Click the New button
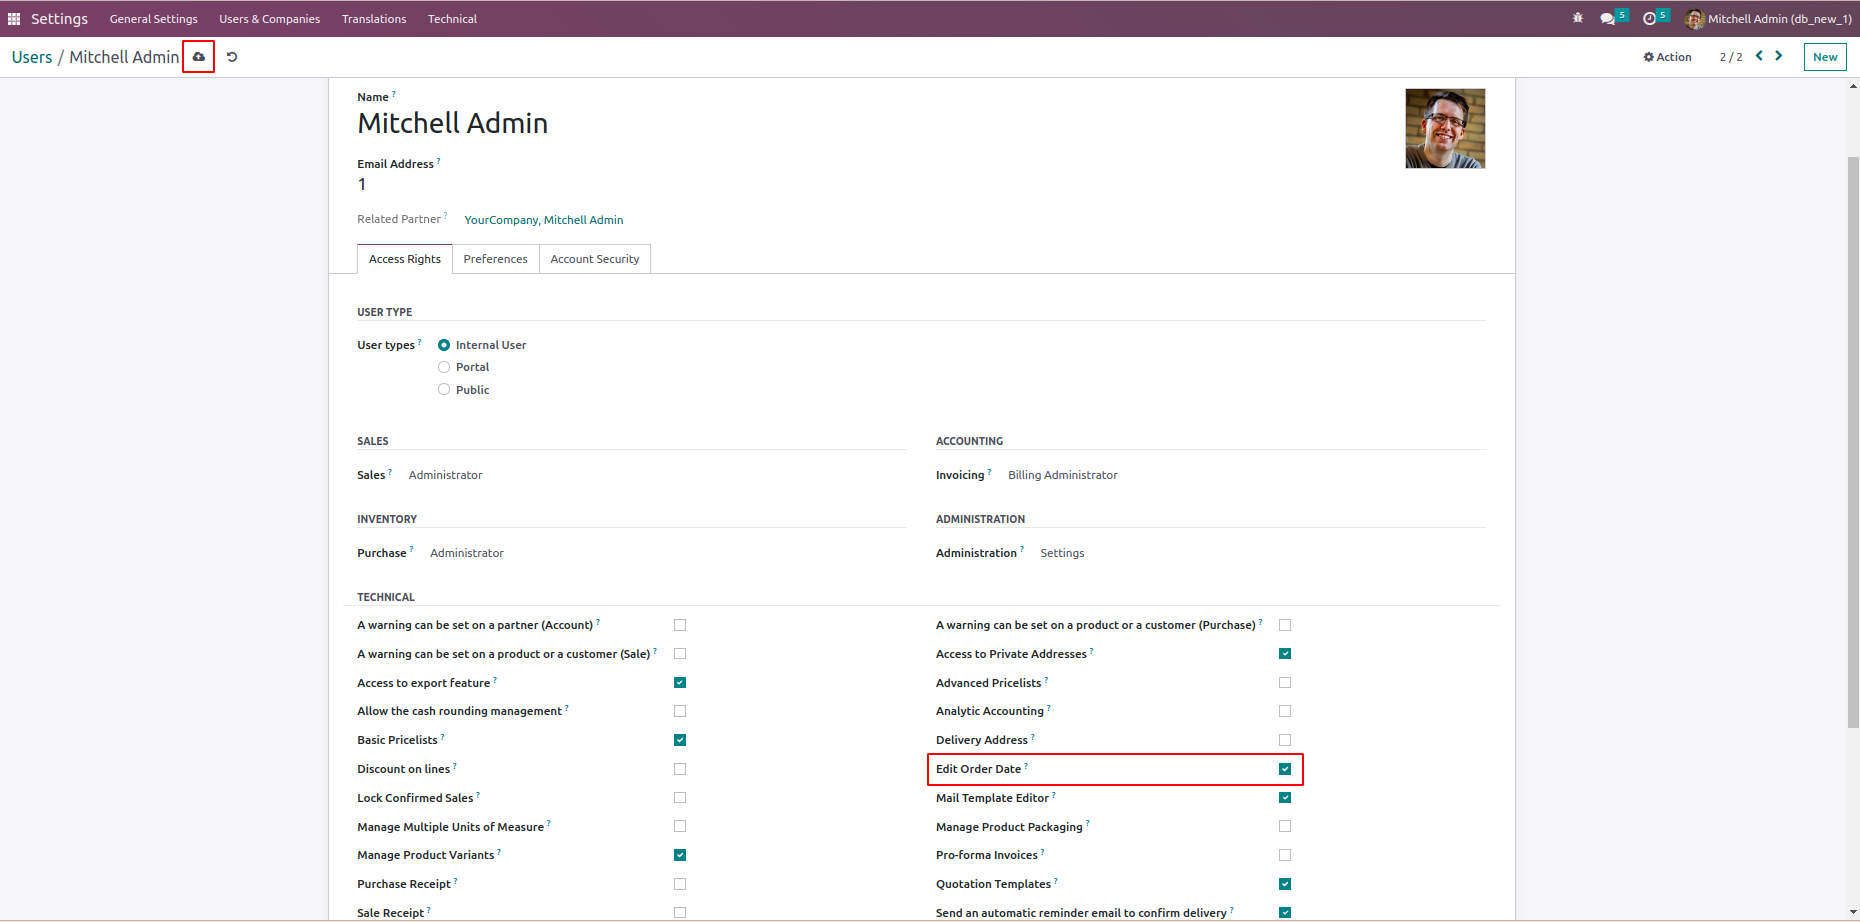The width and height of the screenshot is (1860, 922). 1824,57
